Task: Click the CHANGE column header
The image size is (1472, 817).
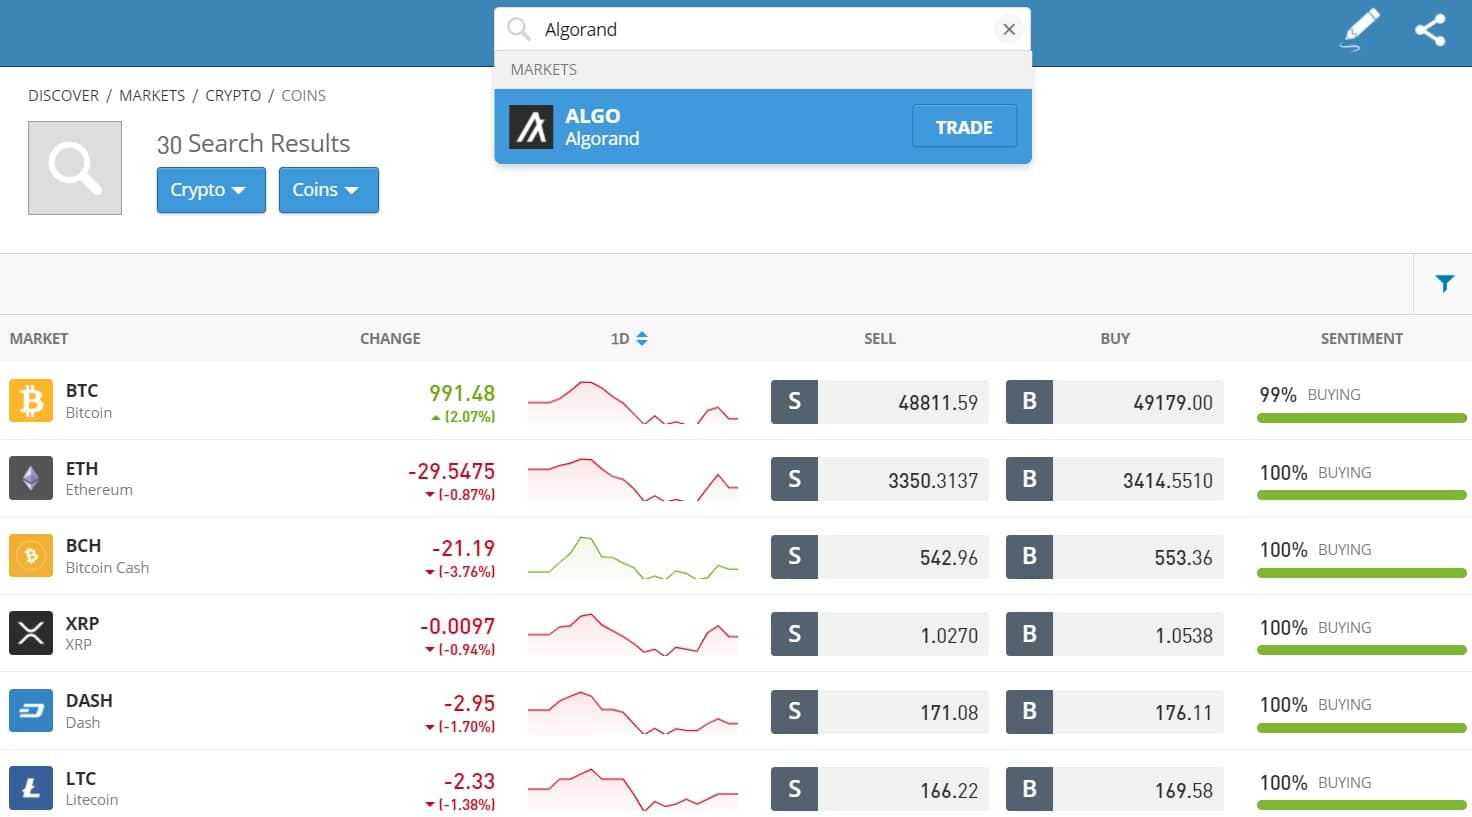Action: tap(390, 339)
